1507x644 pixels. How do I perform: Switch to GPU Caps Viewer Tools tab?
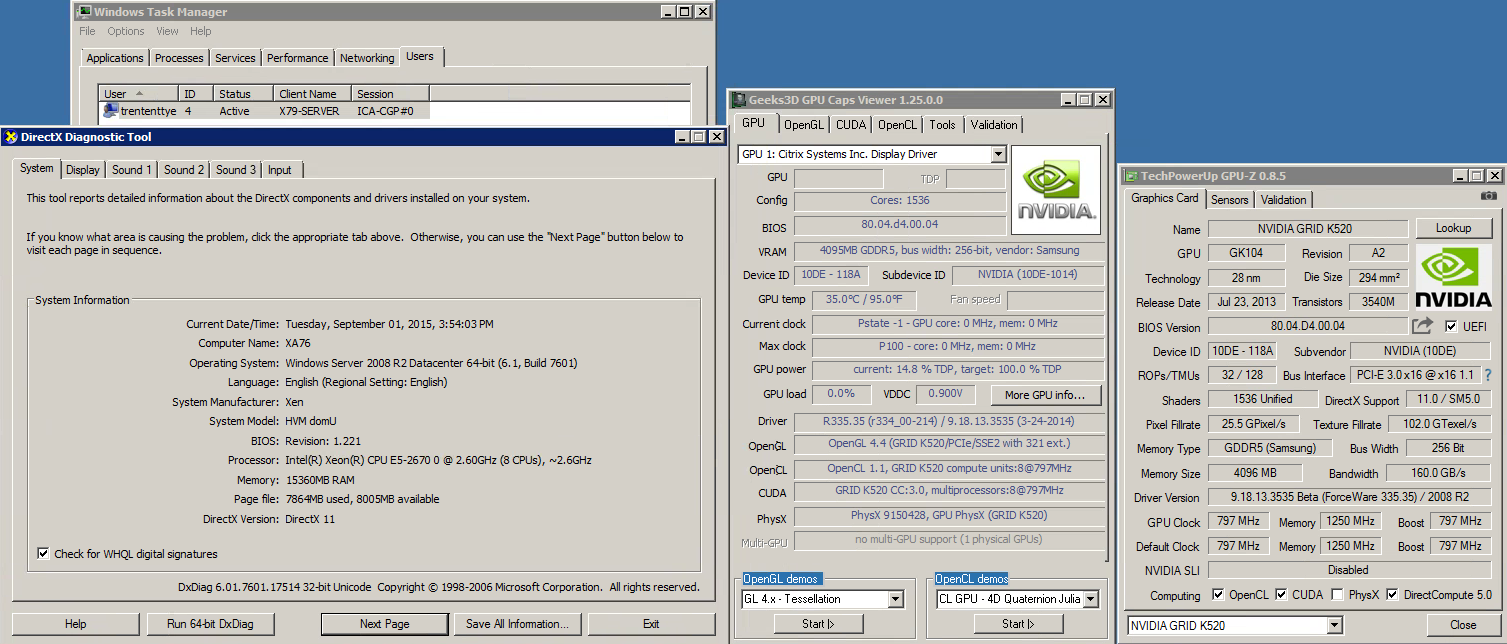point(942,125)
